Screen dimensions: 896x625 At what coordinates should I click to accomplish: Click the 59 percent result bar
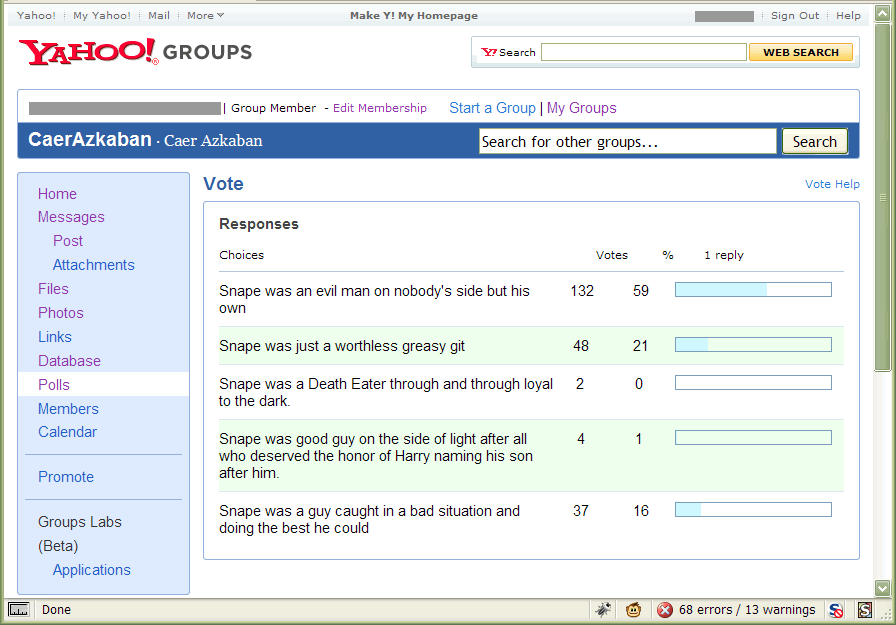(x=753, y=290)
